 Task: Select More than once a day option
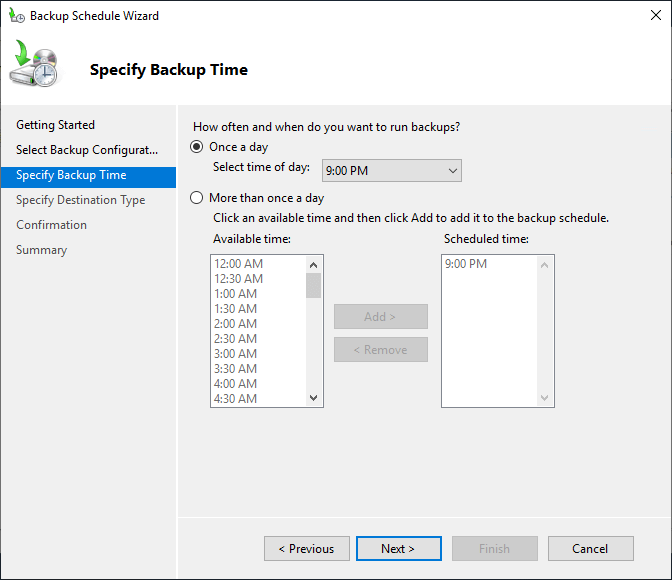[196, 198]
